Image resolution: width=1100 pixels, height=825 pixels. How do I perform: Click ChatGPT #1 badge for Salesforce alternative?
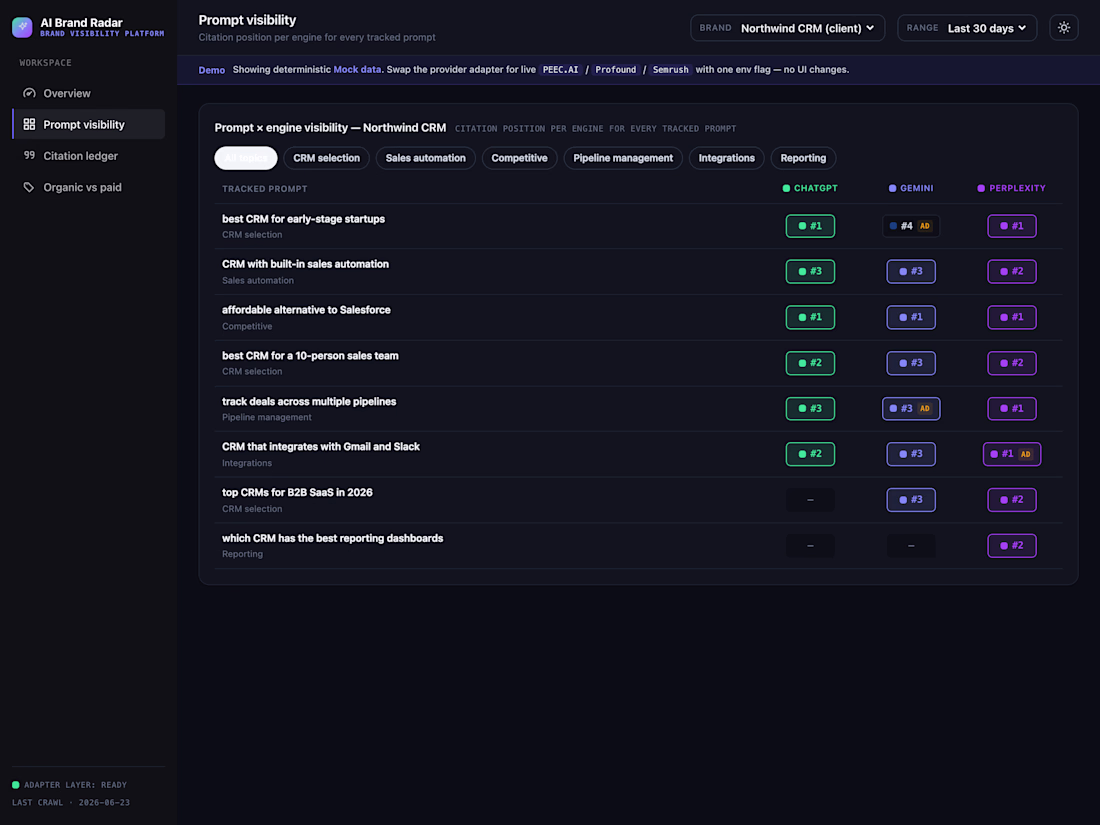click(810, 317)
